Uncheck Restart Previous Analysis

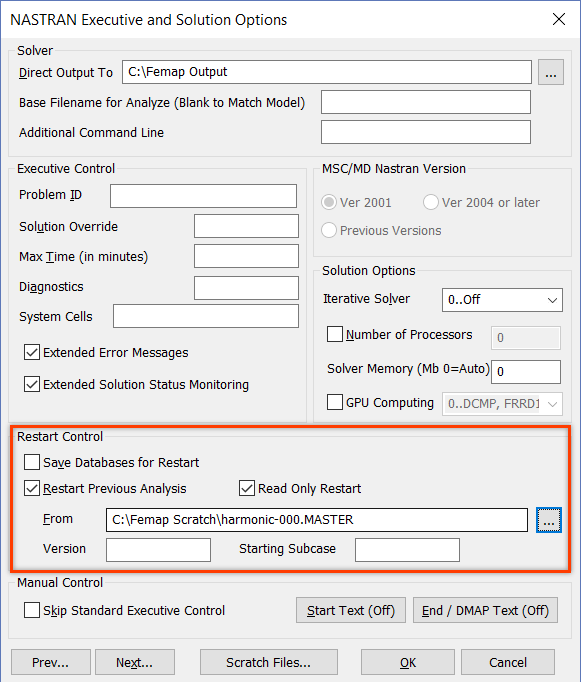32,488
